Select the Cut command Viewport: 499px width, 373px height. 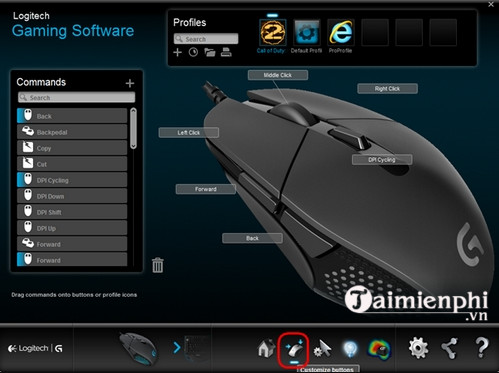pyautogui.click(x=72, y=164)
